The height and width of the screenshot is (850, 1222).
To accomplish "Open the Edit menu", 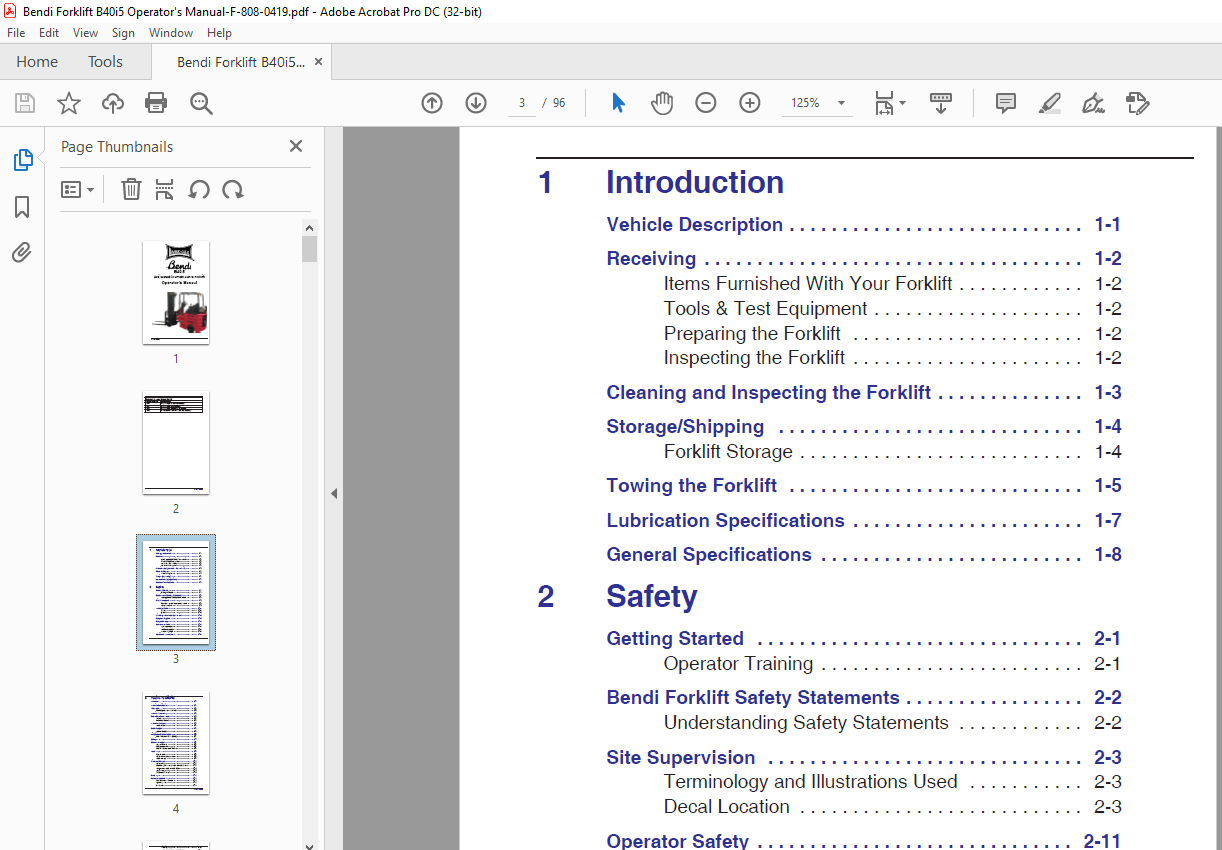I will coord(49,33).
